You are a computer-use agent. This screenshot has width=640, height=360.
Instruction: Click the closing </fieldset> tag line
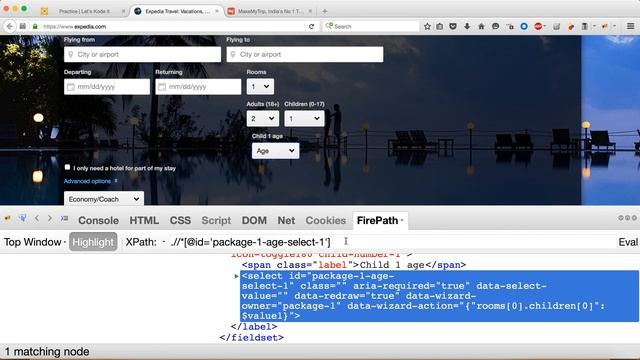point(251,338)
